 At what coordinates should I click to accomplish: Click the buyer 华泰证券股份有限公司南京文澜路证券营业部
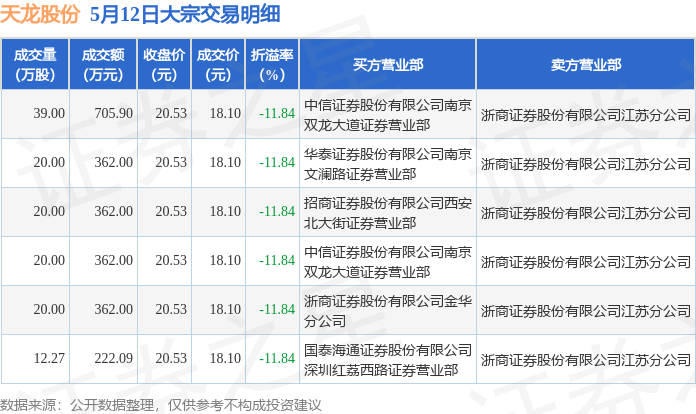pos(388,164)
